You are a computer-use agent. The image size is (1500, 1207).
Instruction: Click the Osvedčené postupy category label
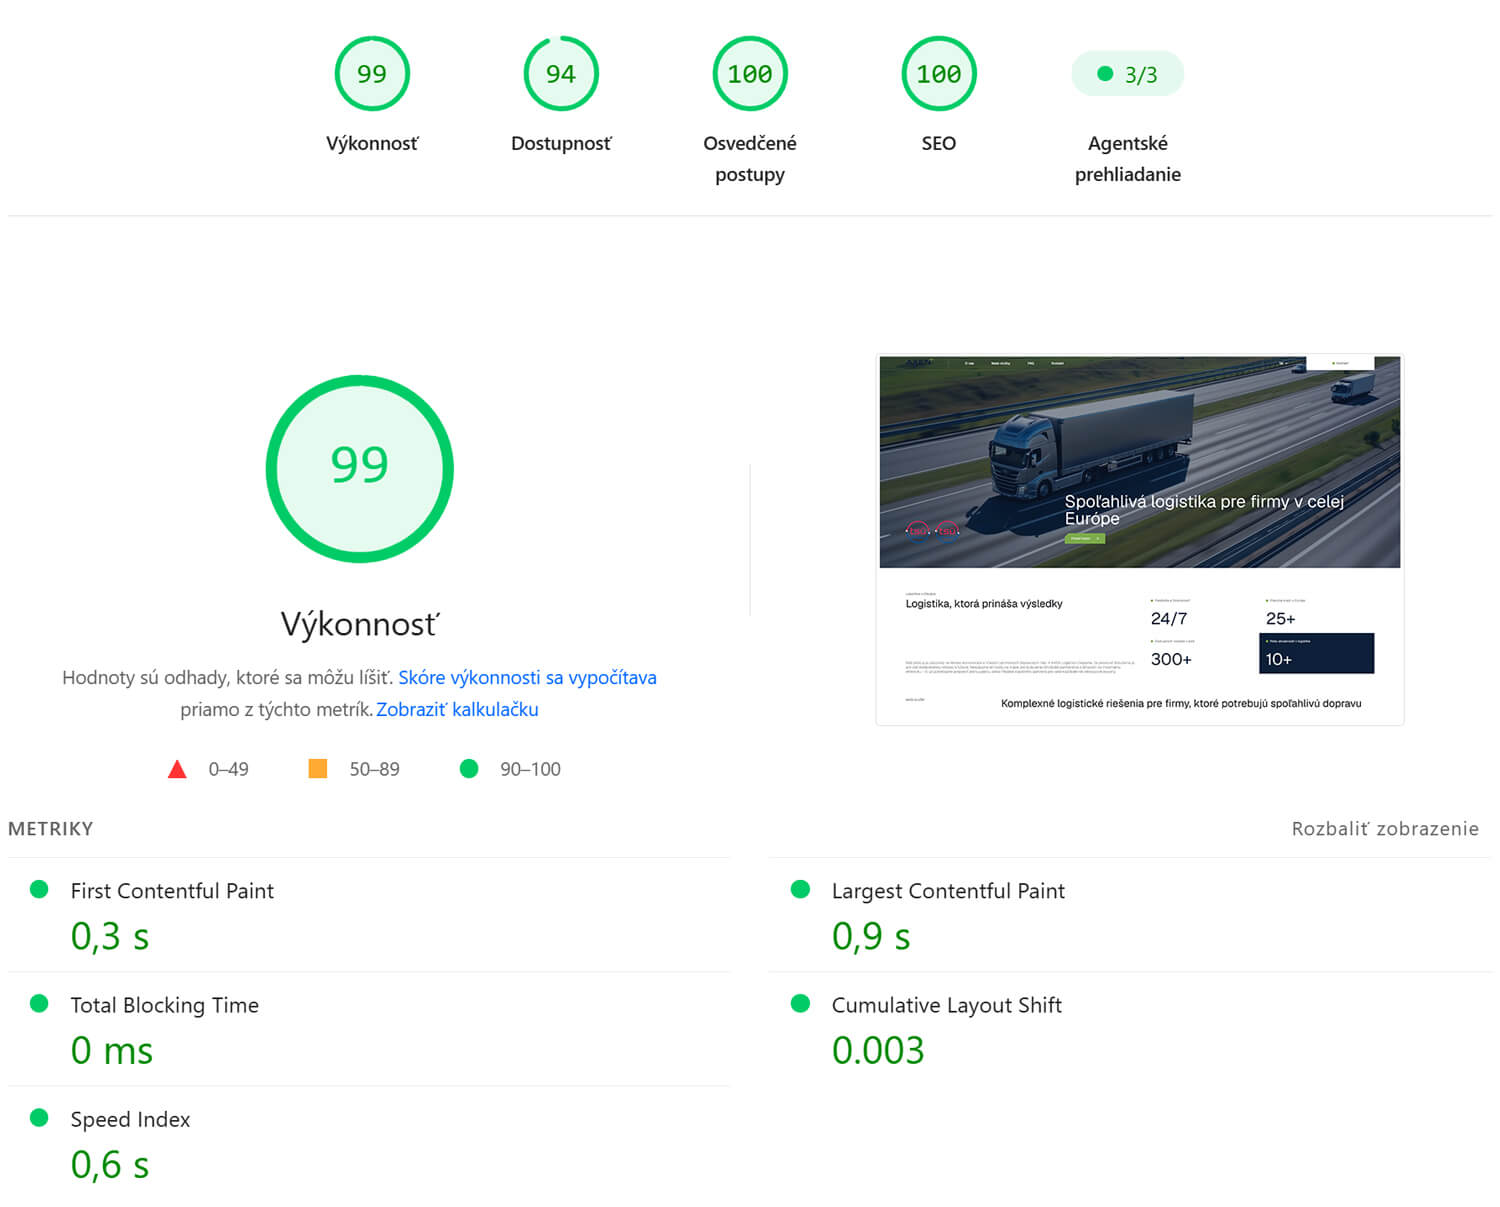[750, 158]
